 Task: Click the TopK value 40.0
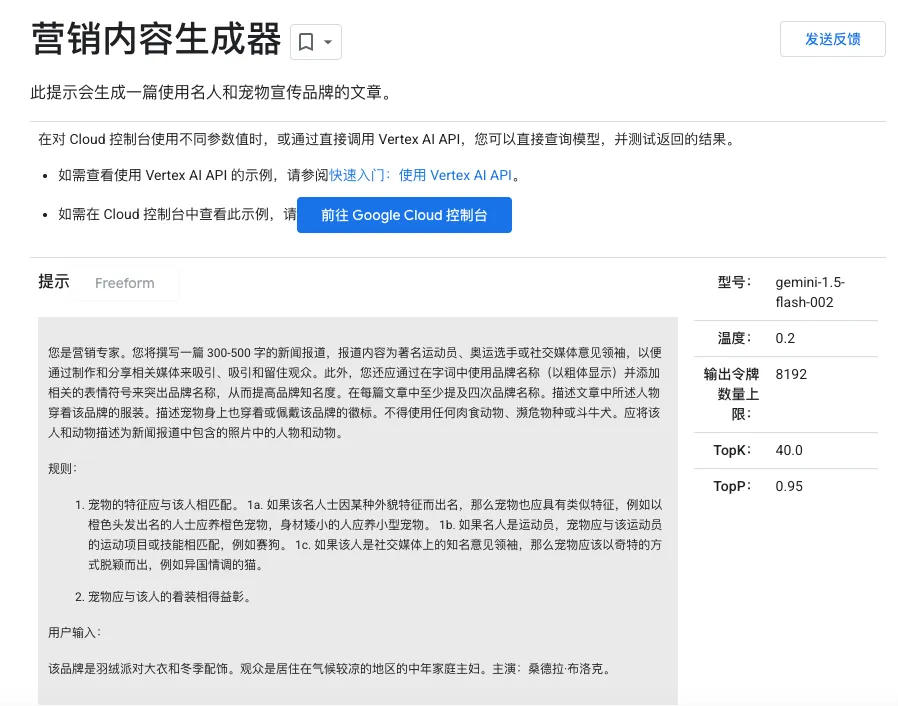789,450
